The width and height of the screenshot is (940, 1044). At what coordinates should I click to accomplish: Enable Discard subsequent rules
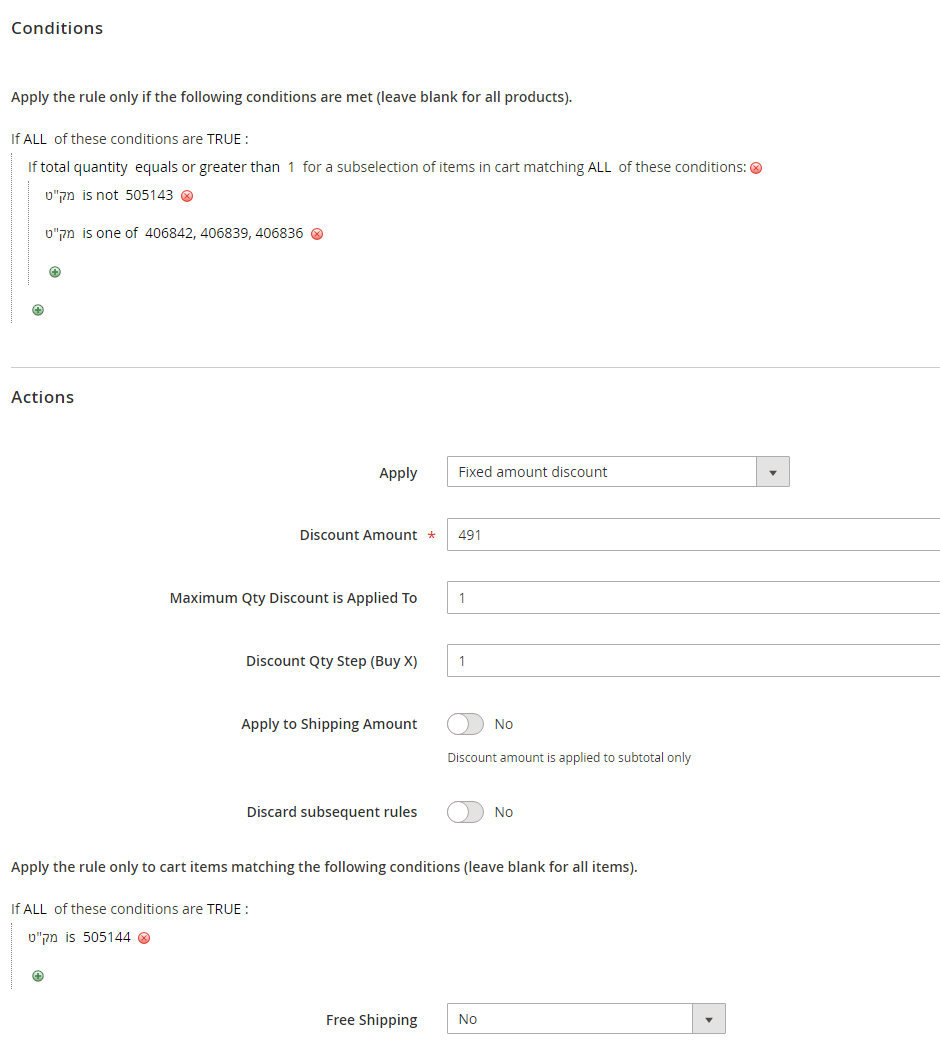464,811
